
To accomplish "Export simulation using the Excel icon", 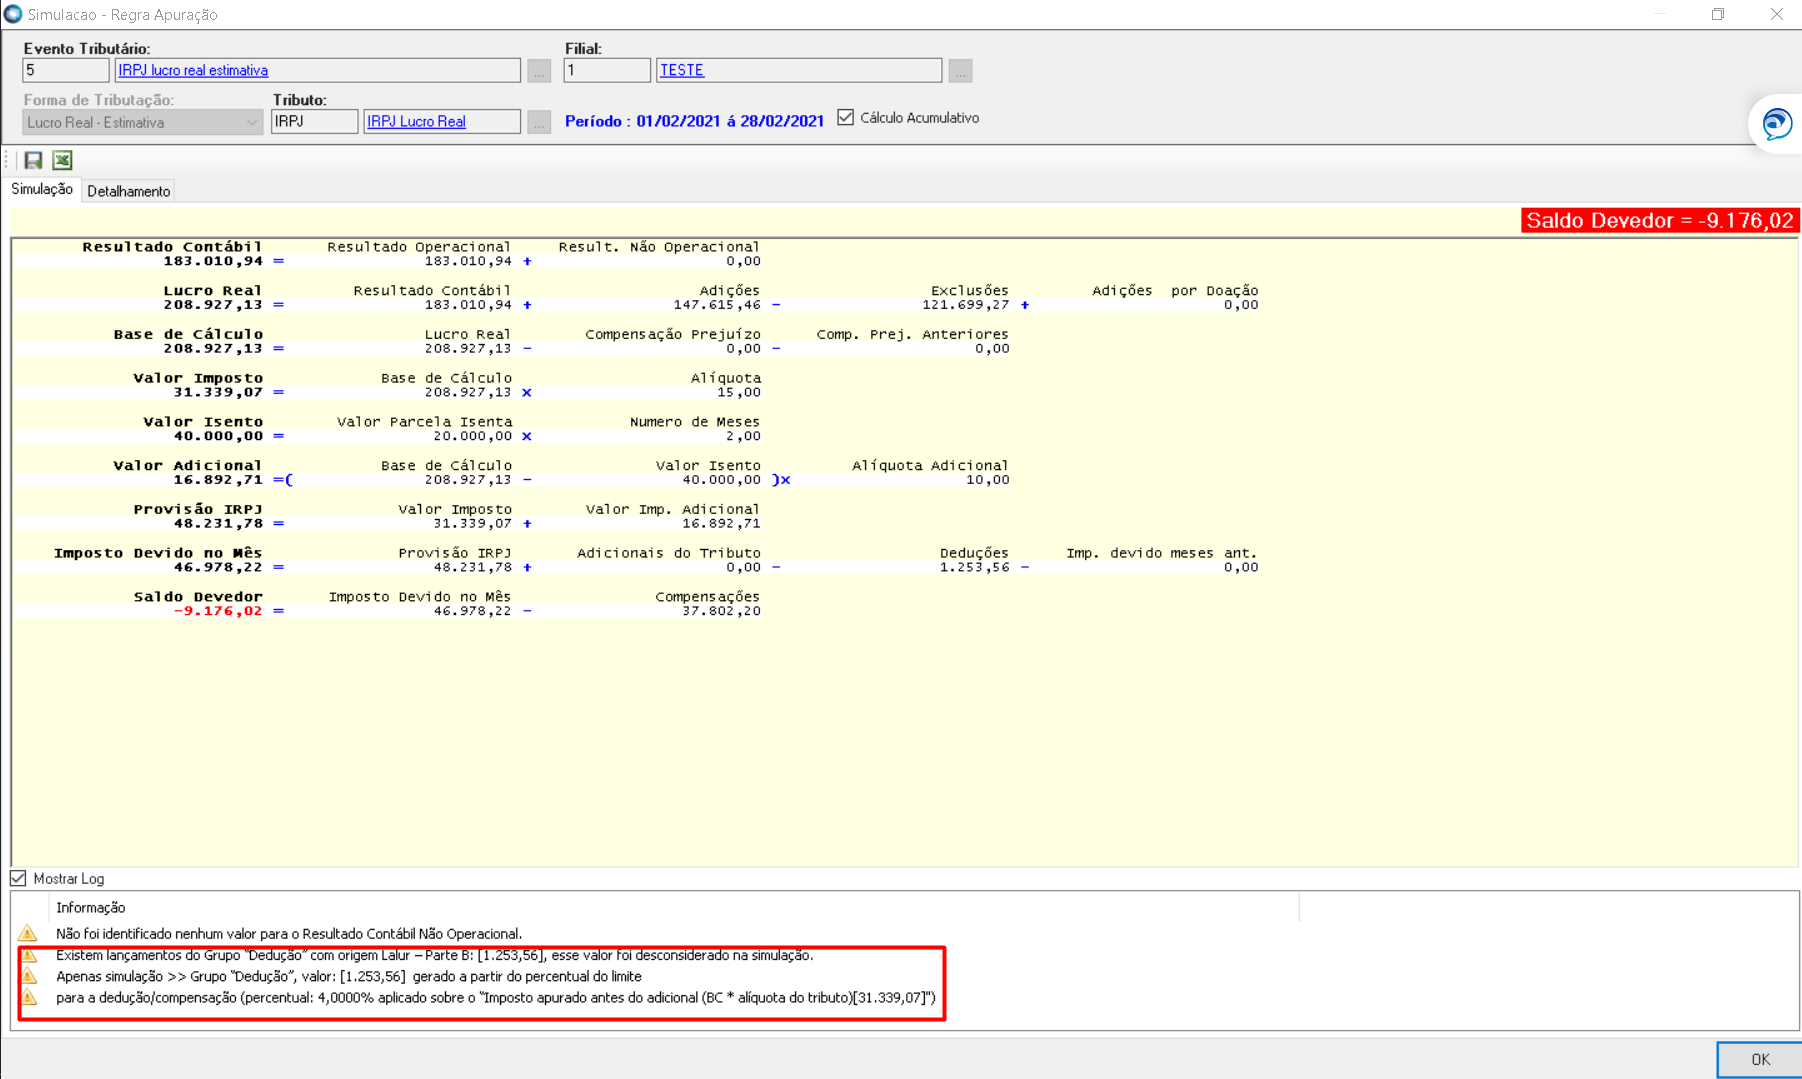I will pos(63,160).
